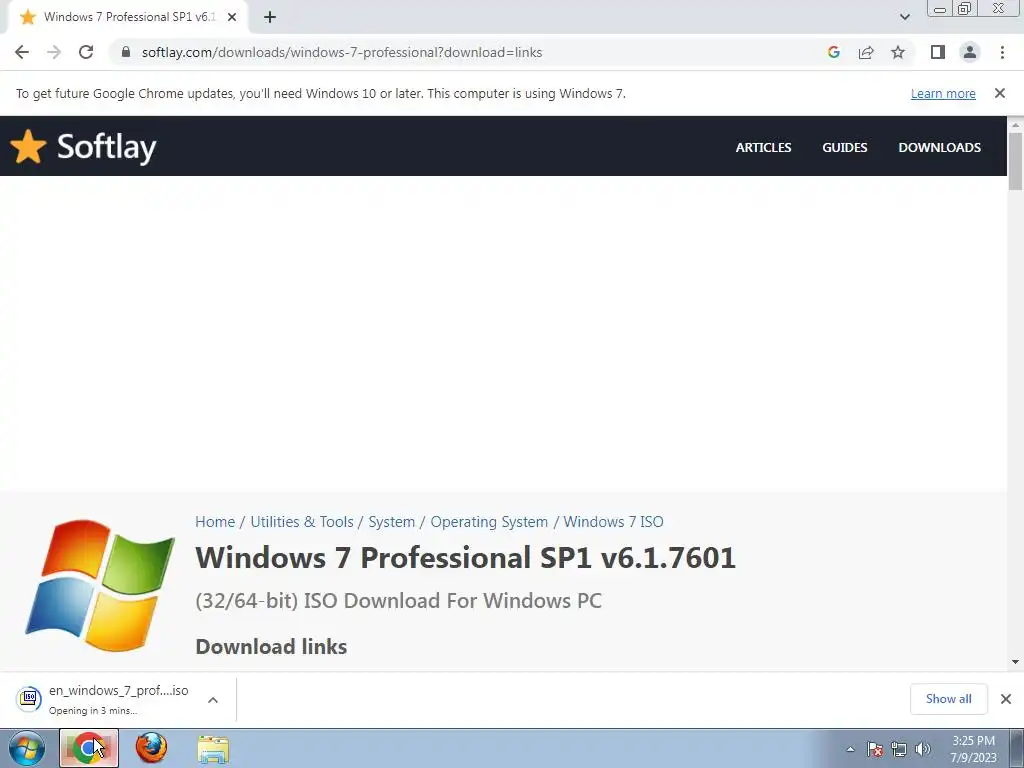This screenshot has width=1024, height=768.
Task: Launch Firefox from the taskbar
Action: point(151,748)
